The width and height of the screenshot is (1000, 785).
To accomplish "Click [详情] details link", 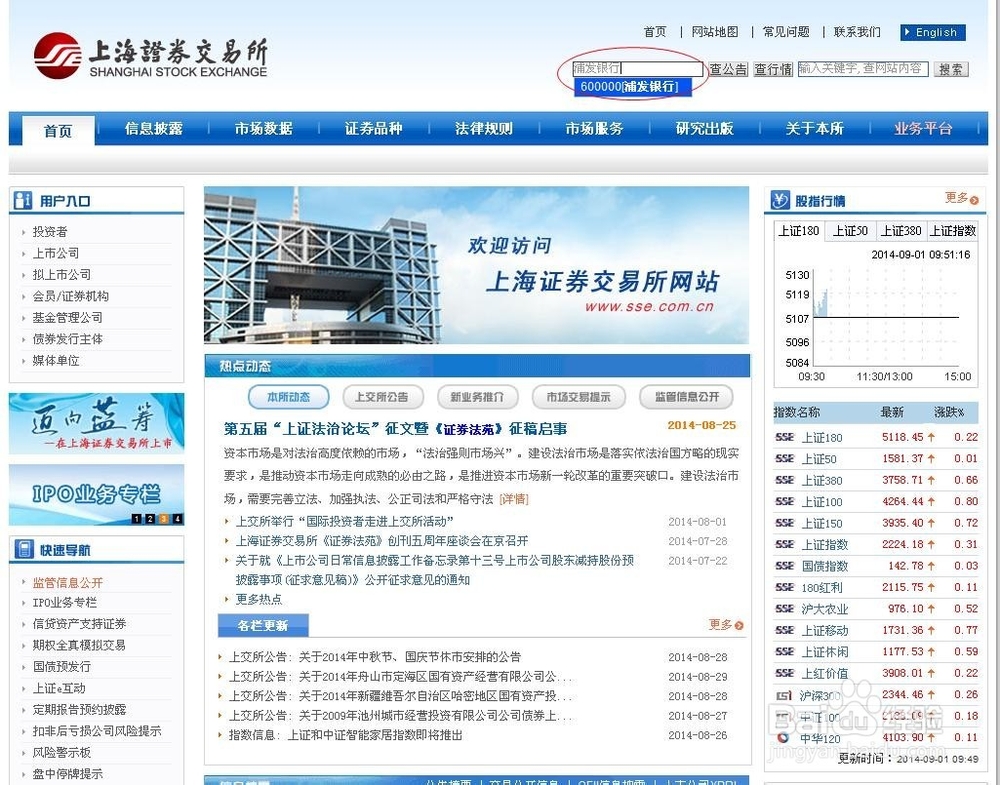I will (514, 499).
